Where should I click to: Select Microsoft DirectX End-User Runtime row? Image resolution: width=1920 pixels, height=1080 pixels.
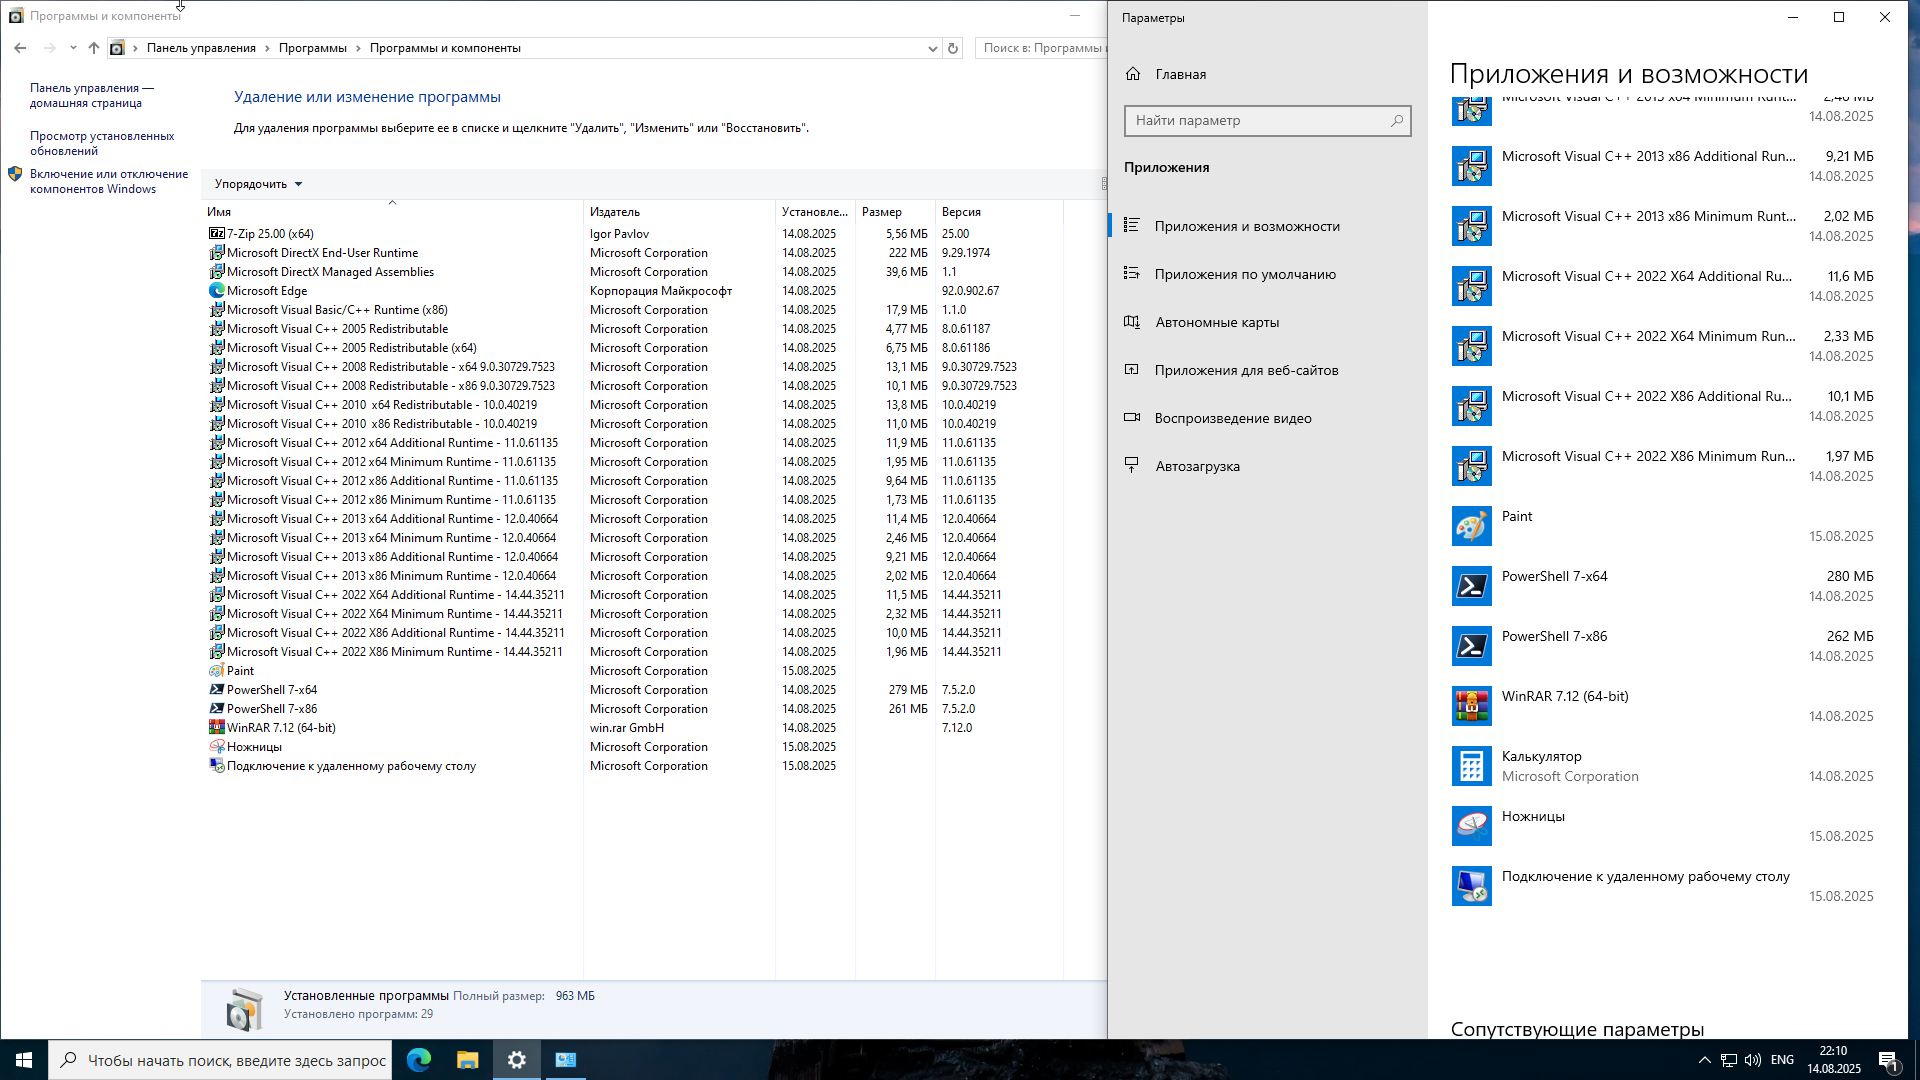pyautogui.click(x=635, y=253)
